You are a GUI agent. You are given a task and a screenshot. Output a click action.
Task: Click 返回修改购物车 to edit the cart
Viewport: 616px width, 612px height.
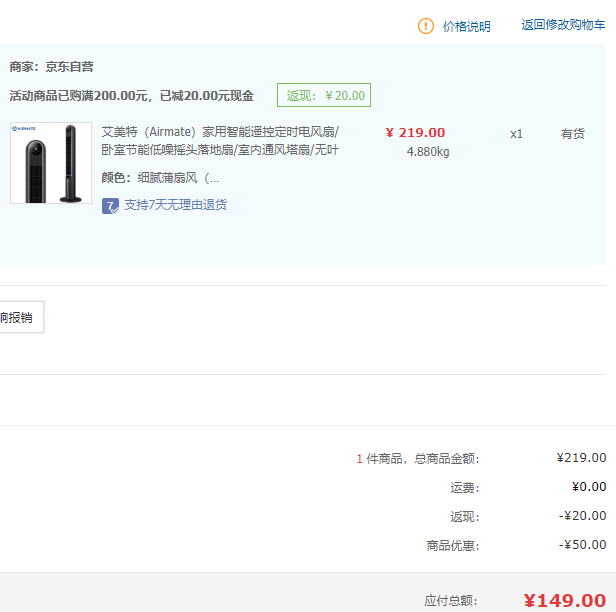point(563,25)
